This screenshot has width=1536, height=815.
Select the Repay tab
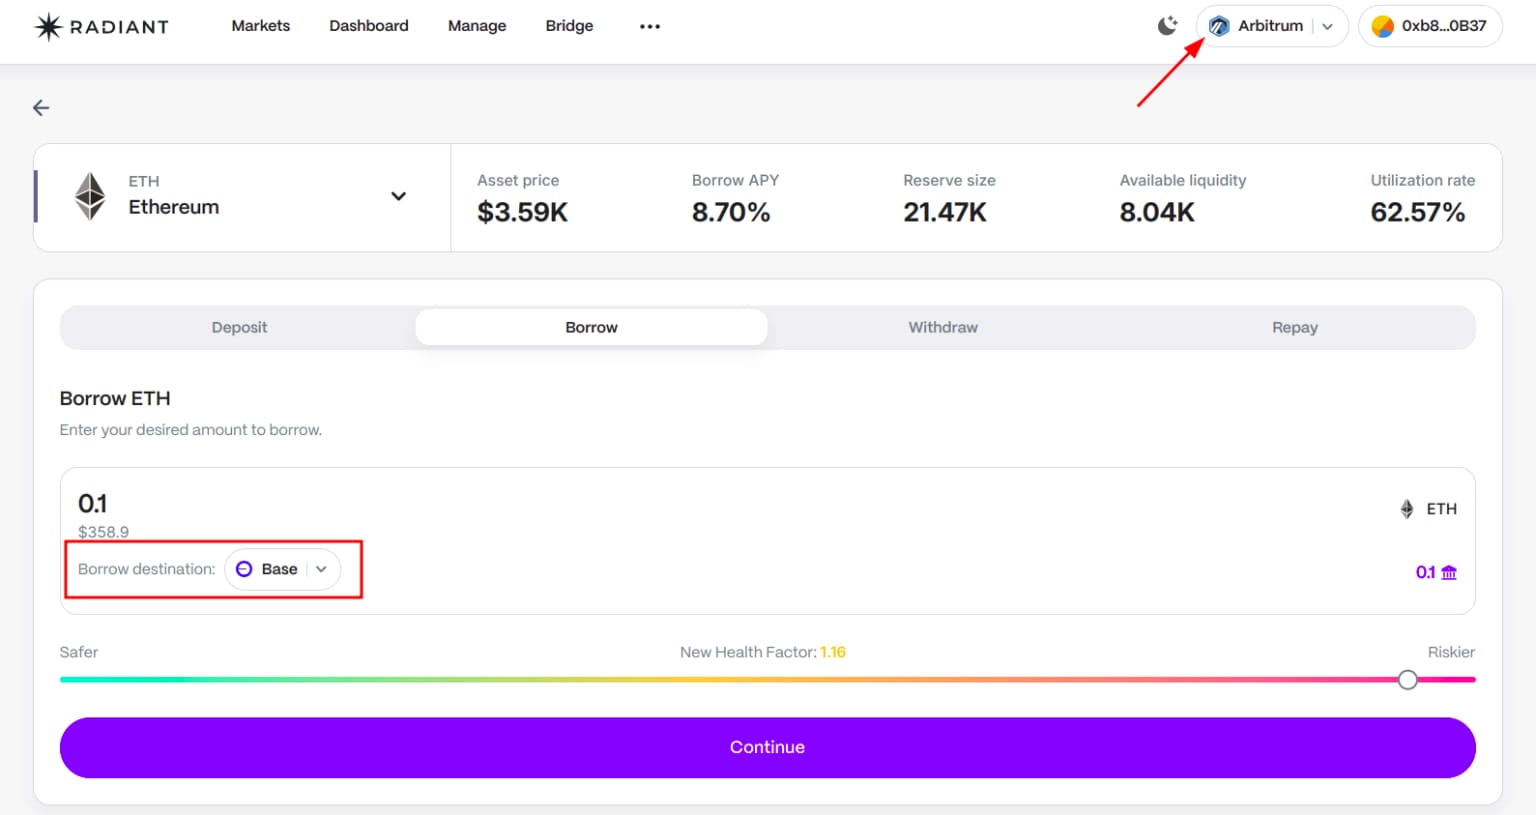[1294, 327]
